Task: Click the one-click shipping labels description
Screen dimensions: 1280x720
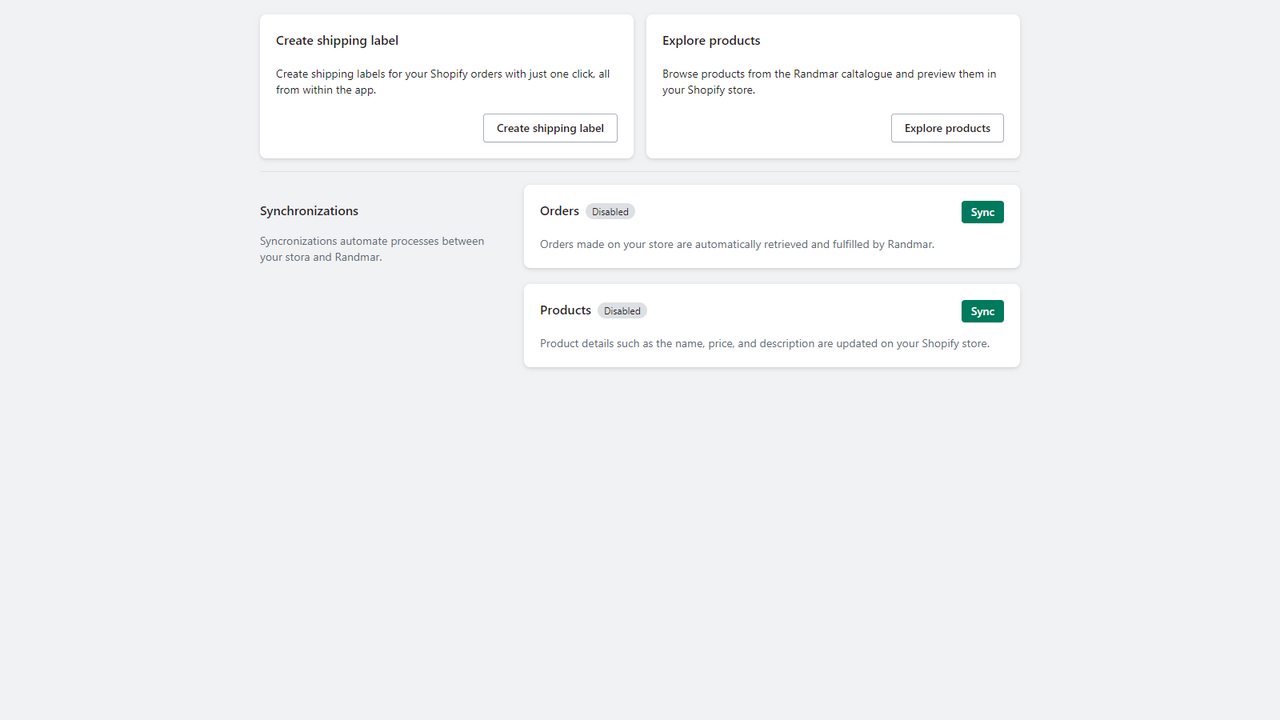Action: pyautogui.click(x=443, y=82)
